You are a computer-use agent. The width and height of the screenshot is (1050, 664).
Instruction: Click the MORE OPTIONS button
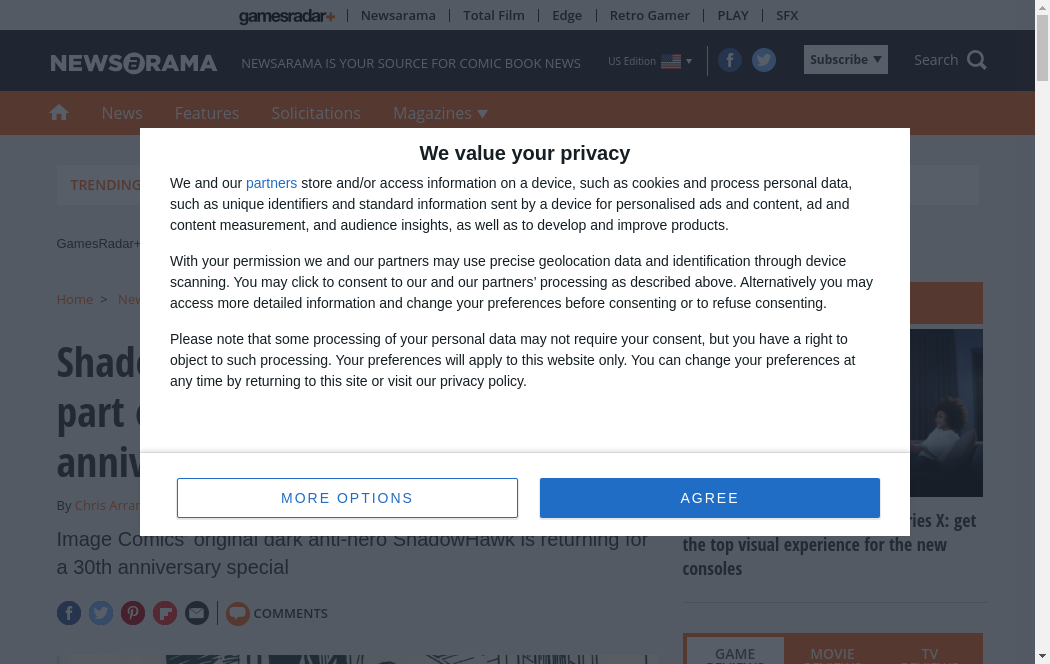[347, 498]
